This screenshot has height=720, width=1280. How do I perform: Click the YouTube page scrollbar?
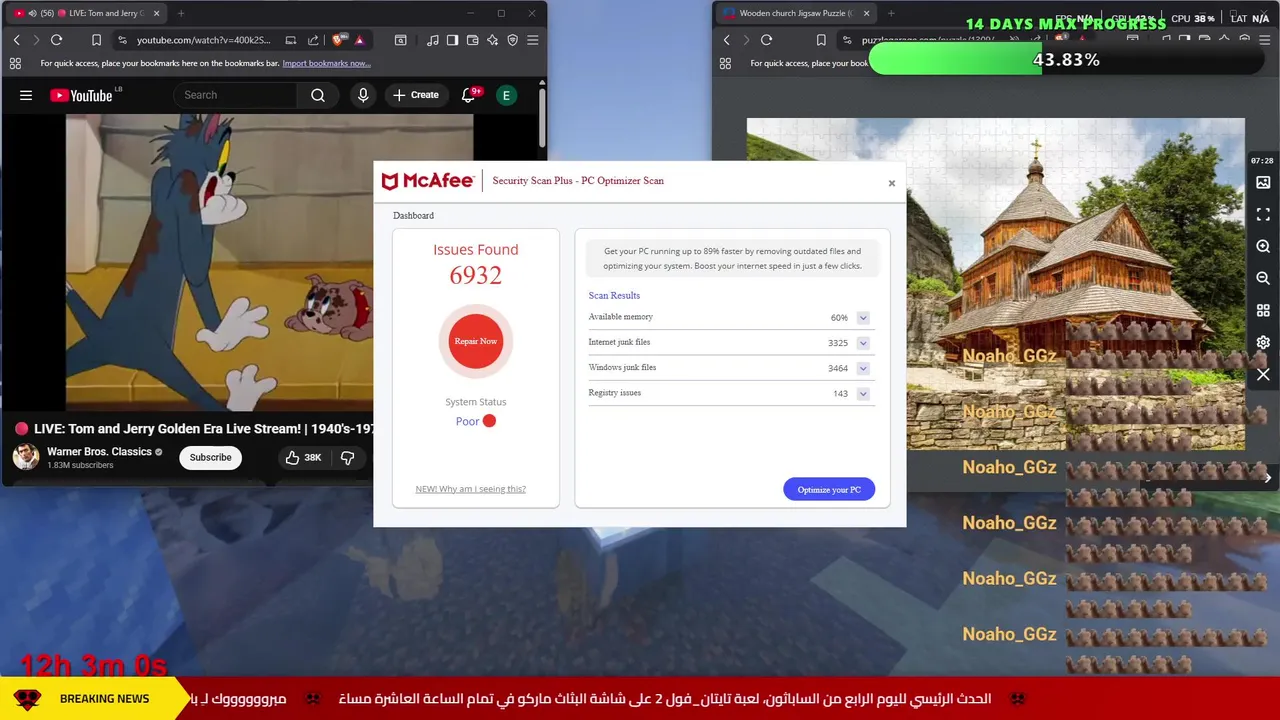(541, 120)
